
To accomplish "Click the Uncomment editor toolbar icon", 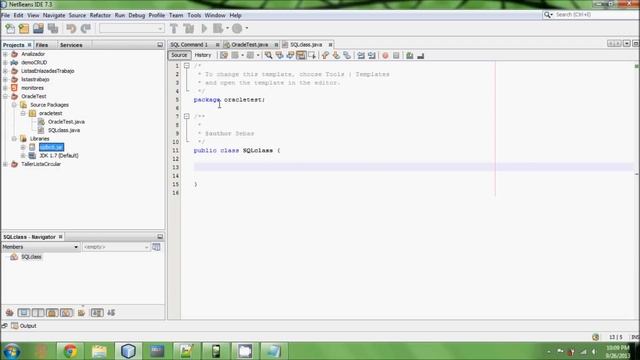I will [420, 55].
